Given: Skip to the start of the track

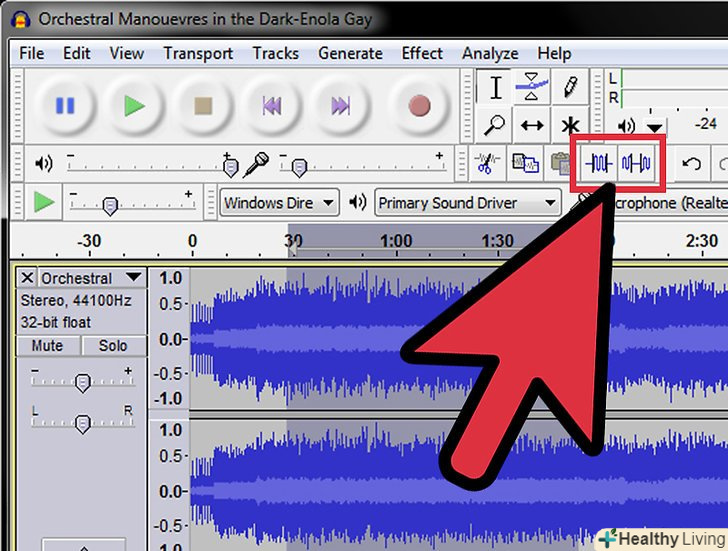Looking at the screenshot, I should pos(272,105).
